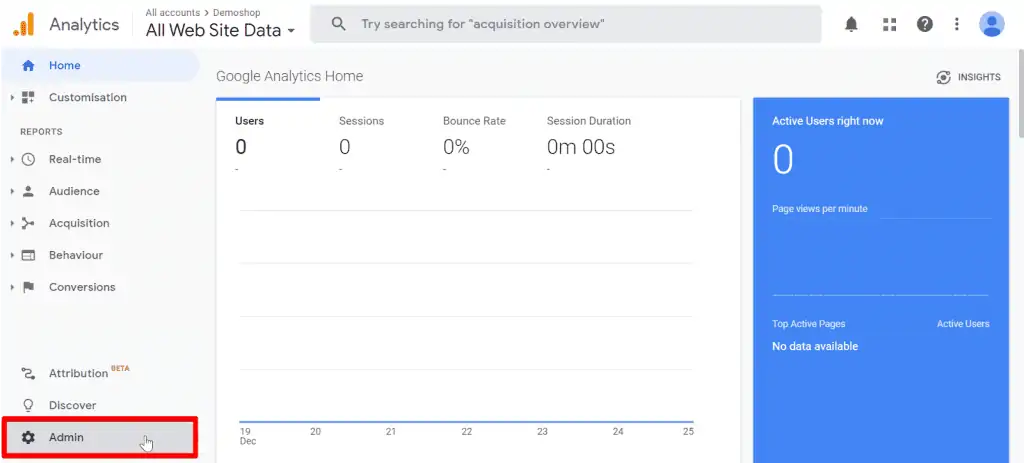Image resolution: width=1024 pixels, height=463 pixels.
Task: Click the INSIGHTS button
Action: click(968, 77)
